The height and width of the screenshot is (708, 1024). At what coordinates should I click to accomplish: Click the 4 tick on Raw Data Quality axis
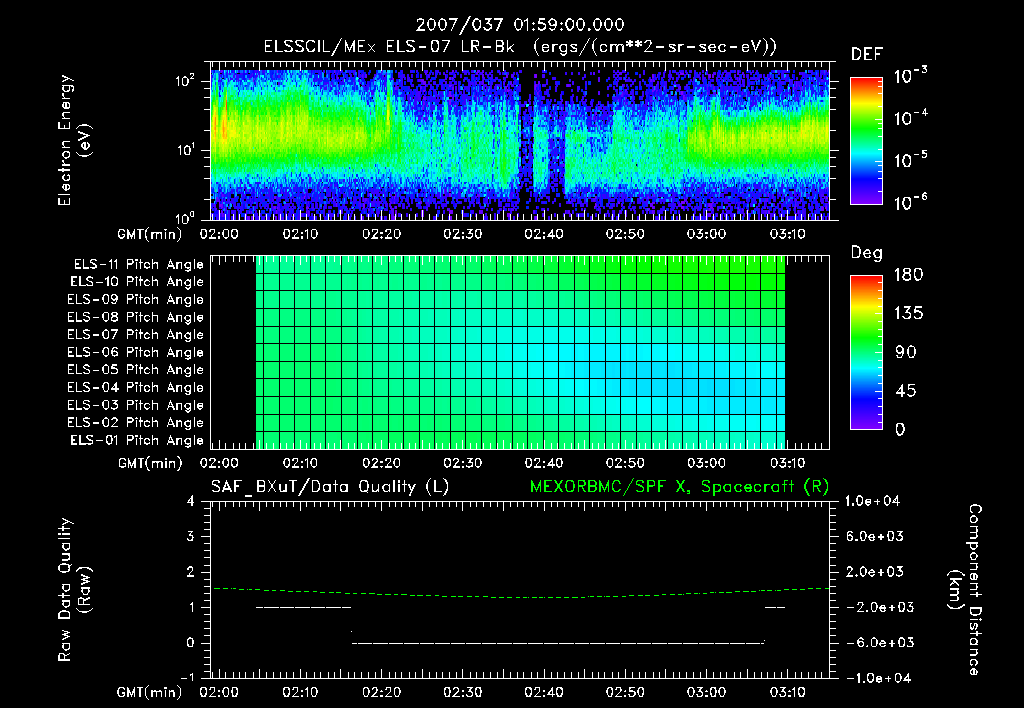pyautogui.click(x=191, y=501)
